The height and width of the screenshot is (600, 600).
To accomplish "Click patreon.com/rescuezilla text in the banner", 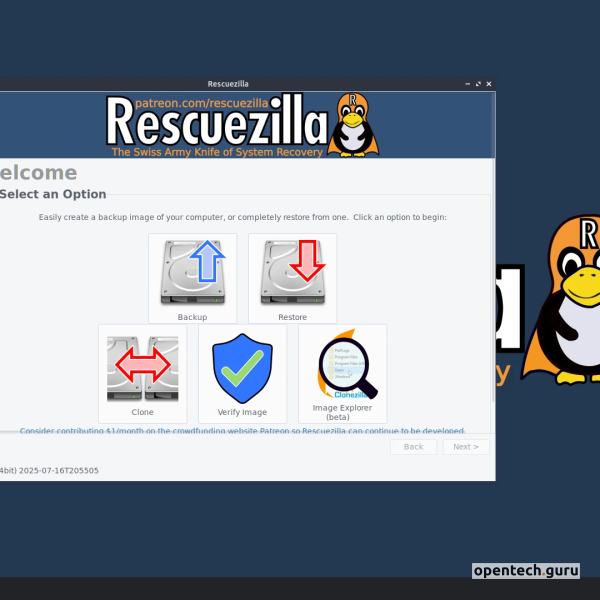I will 202,103.
